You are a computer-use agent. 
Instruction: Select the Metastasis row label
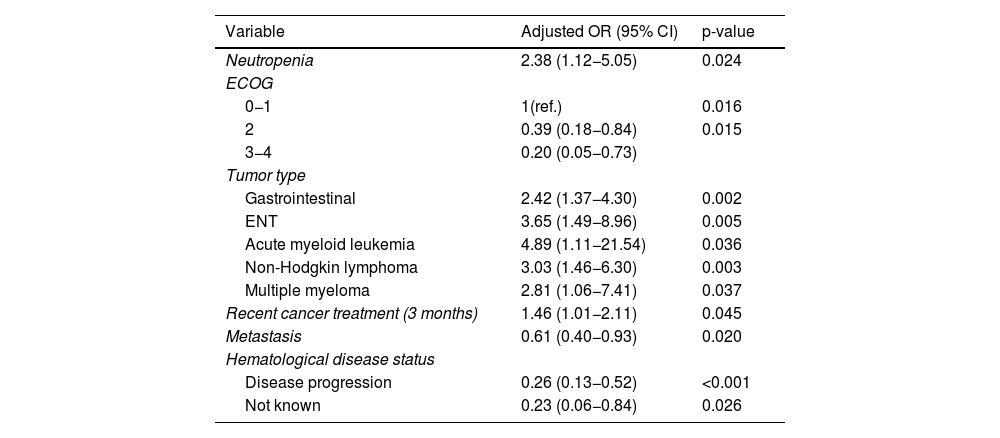[x=263, y=337]
